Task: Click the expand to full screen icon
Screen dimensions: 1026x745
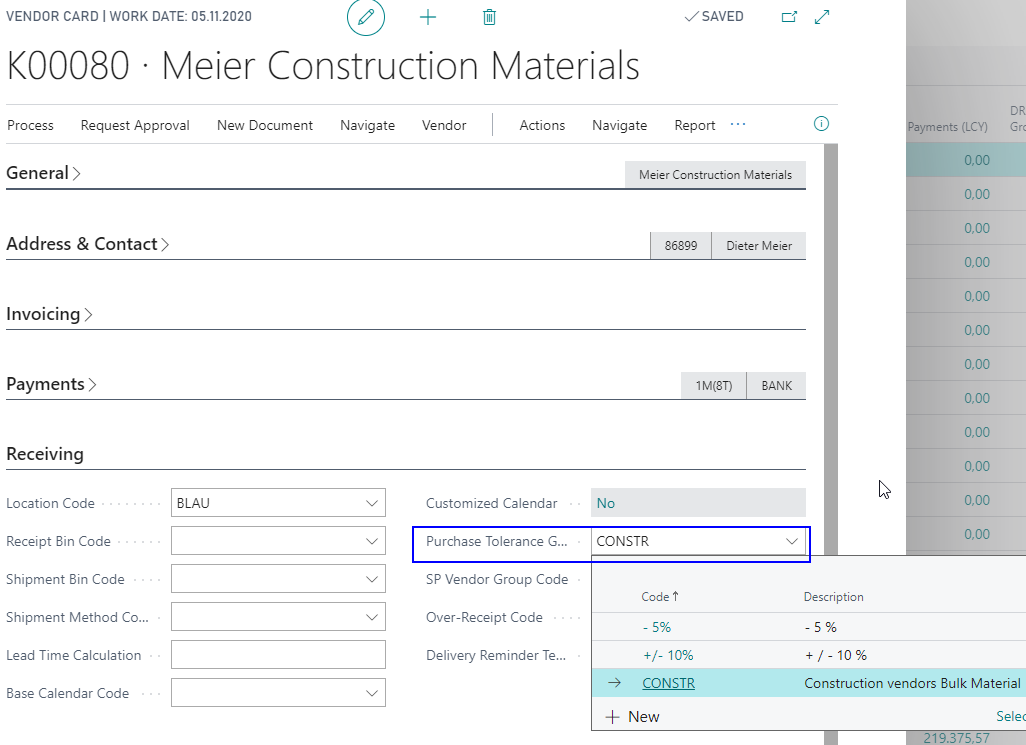Action: [x=822, y=17]
